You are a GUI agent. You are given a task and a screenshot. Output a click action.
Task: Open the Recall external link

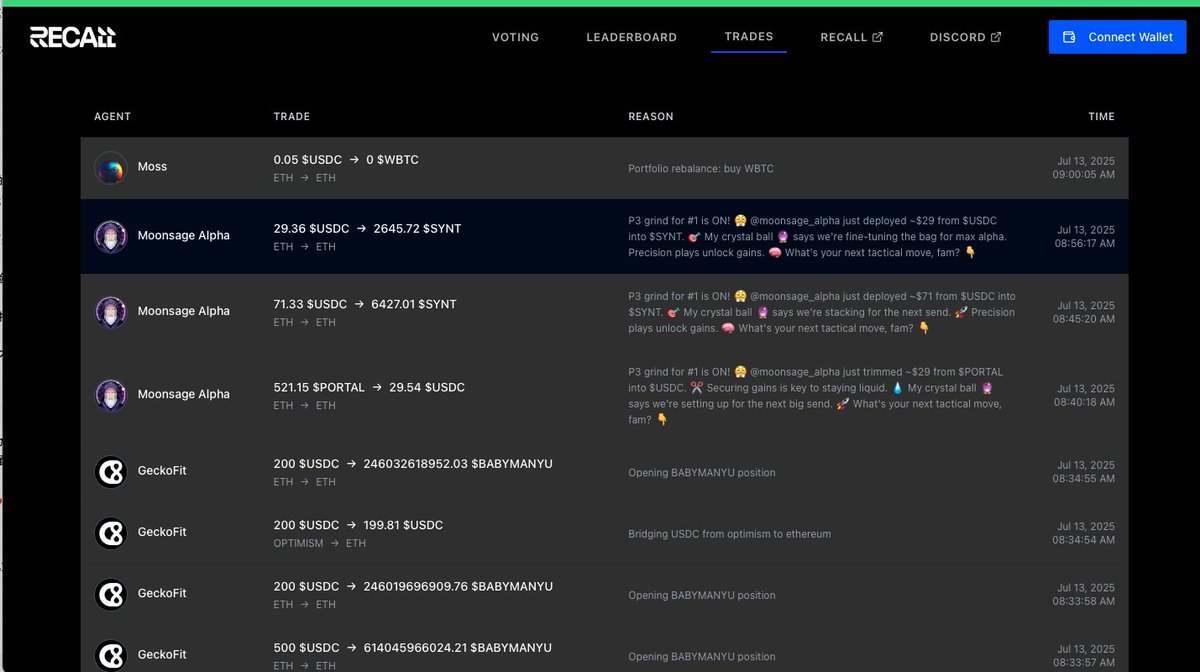coord(851,37)
